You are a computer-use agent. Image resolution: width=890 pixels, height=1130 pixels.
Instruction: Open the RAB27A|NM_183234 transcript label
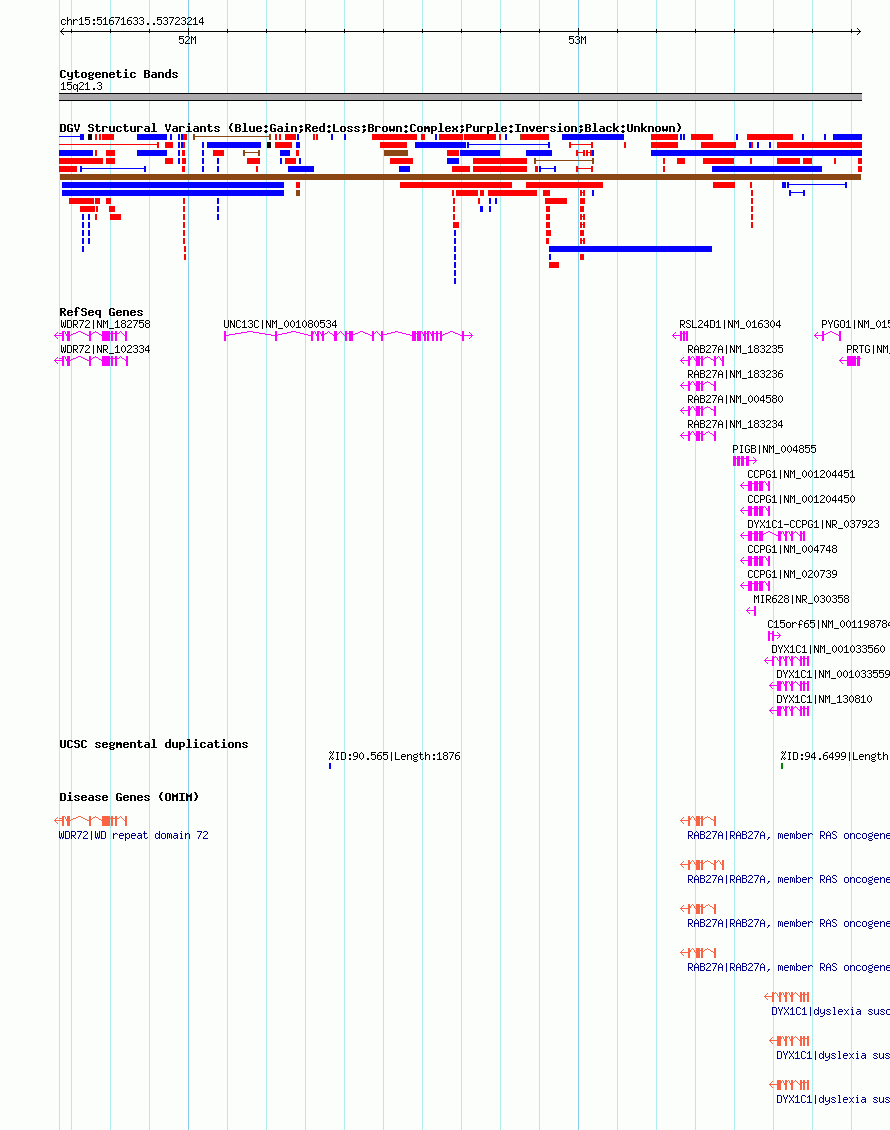coord(735,424)
